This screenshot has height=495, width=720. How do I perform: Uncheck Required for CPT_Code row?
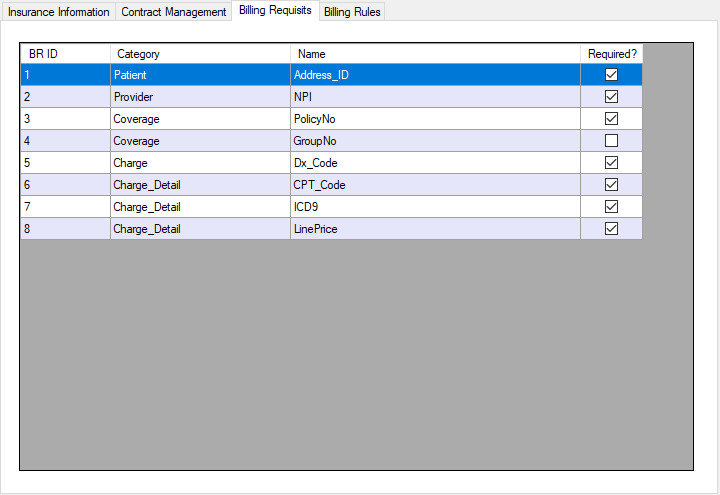pos(611,185)
